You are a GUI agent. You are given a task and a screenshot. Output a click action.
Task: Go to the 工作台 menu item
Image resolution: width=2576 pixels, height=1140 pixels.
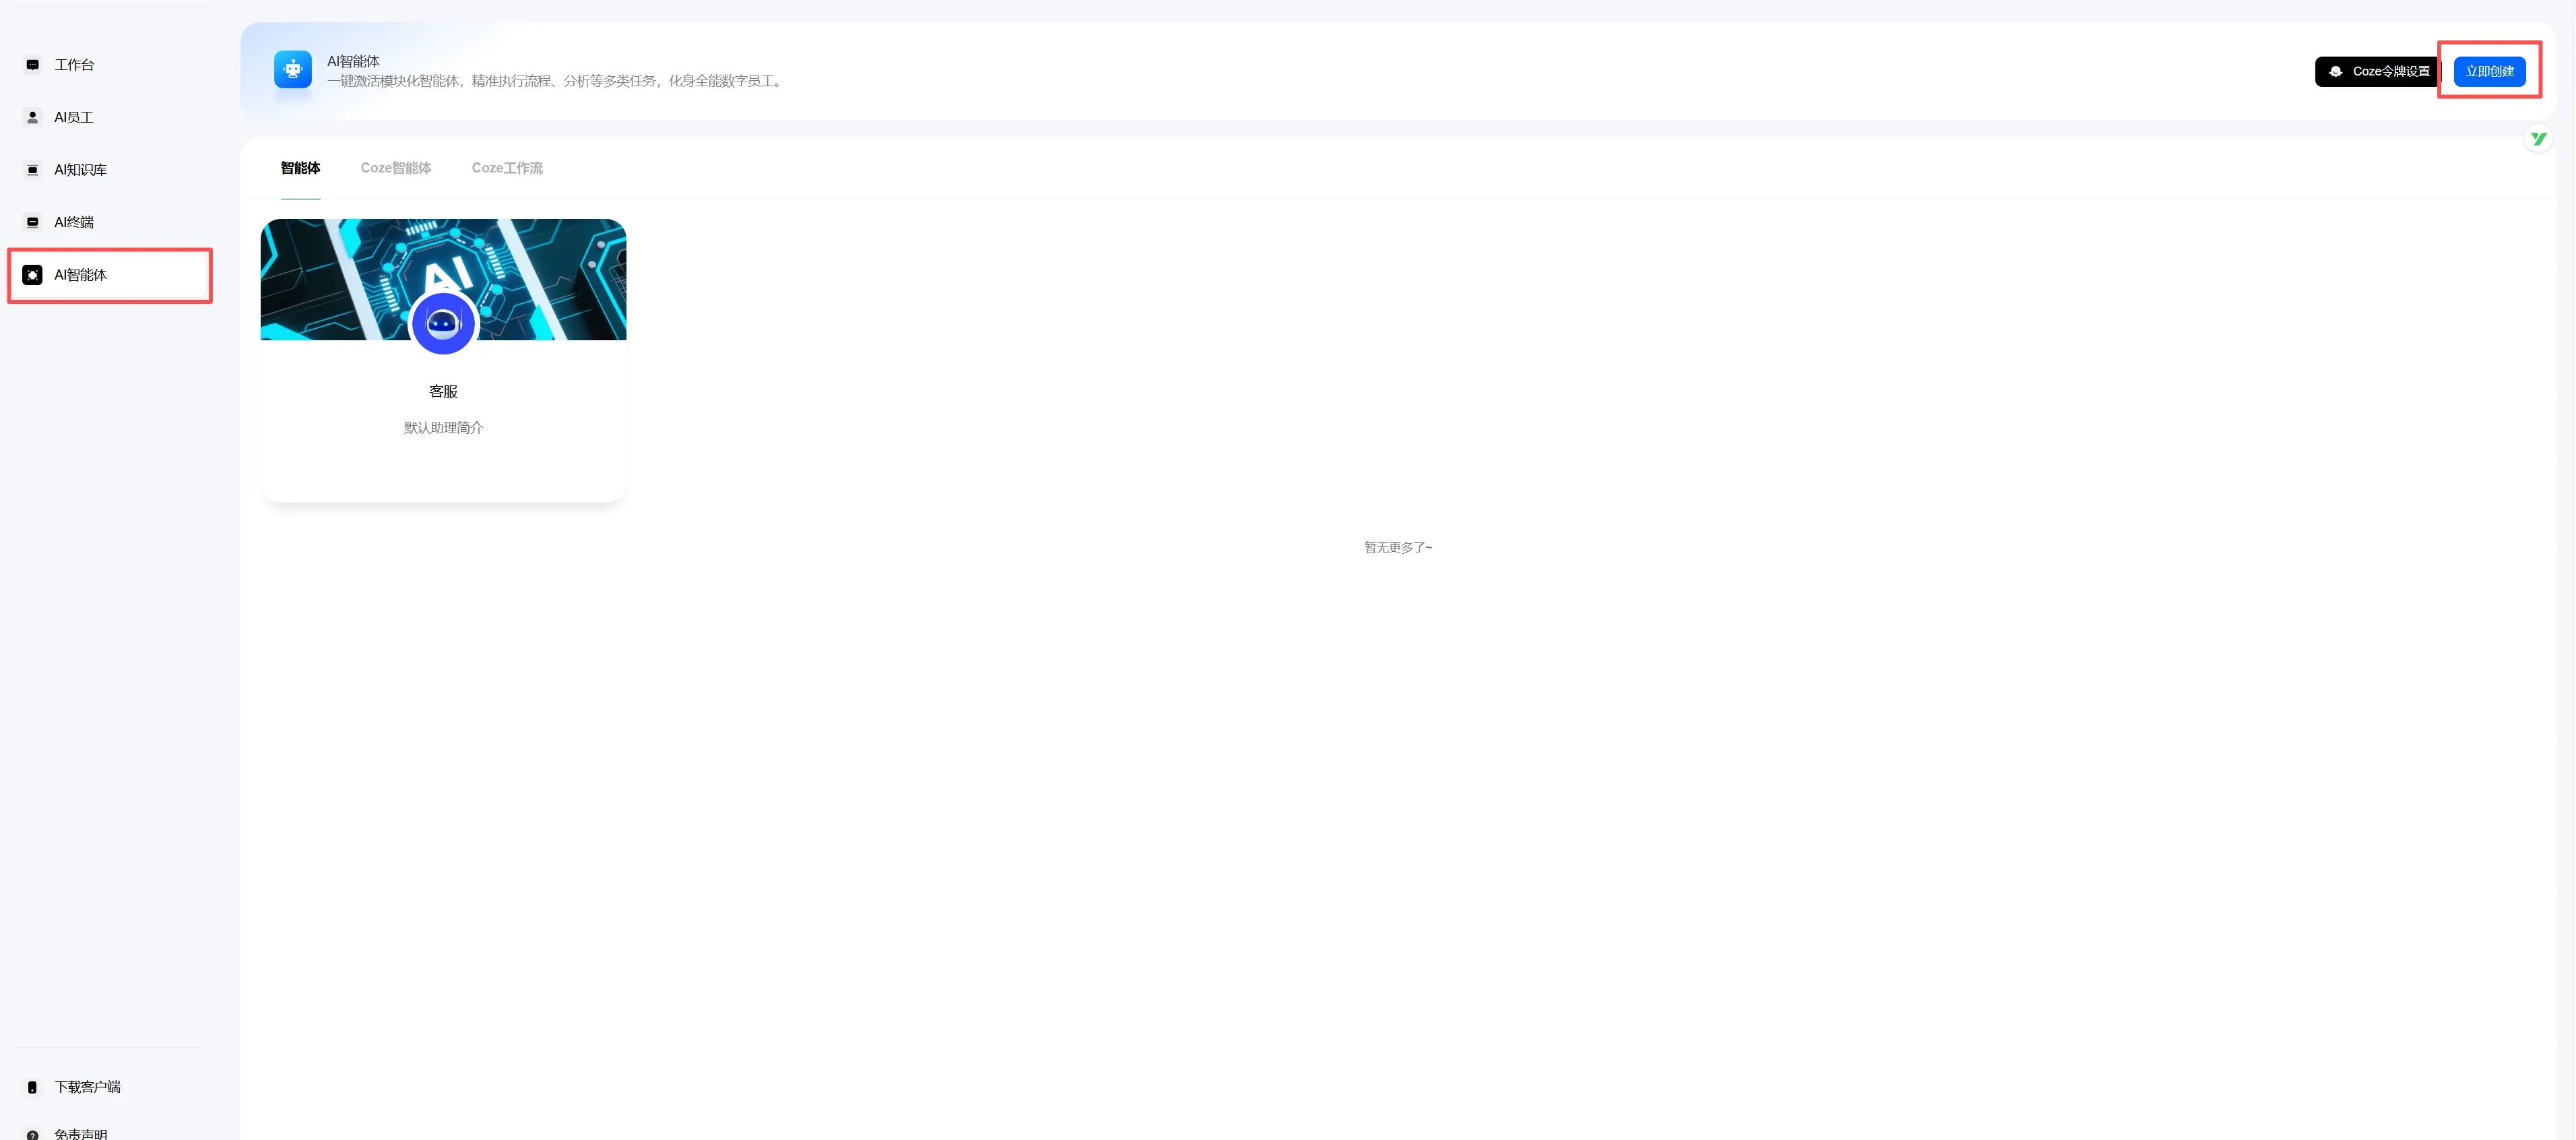[74, 65]
